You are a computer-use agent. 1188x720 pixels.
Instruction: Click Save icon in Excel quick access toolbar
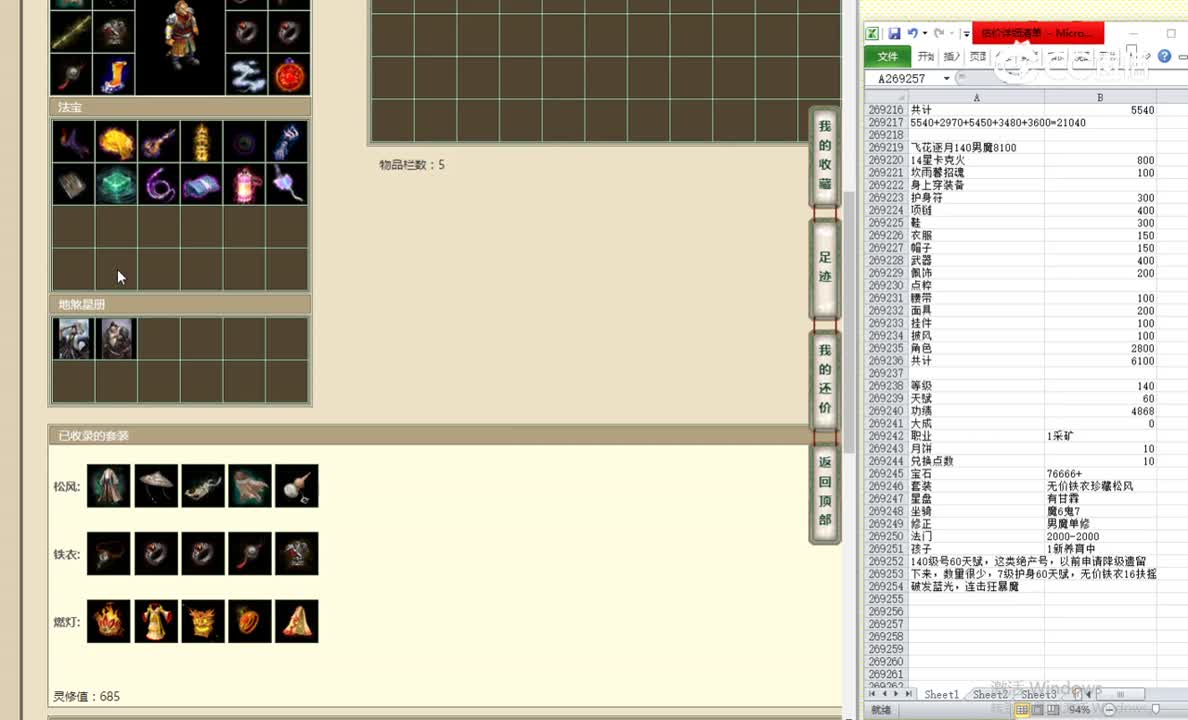click(x=894, y=33)
